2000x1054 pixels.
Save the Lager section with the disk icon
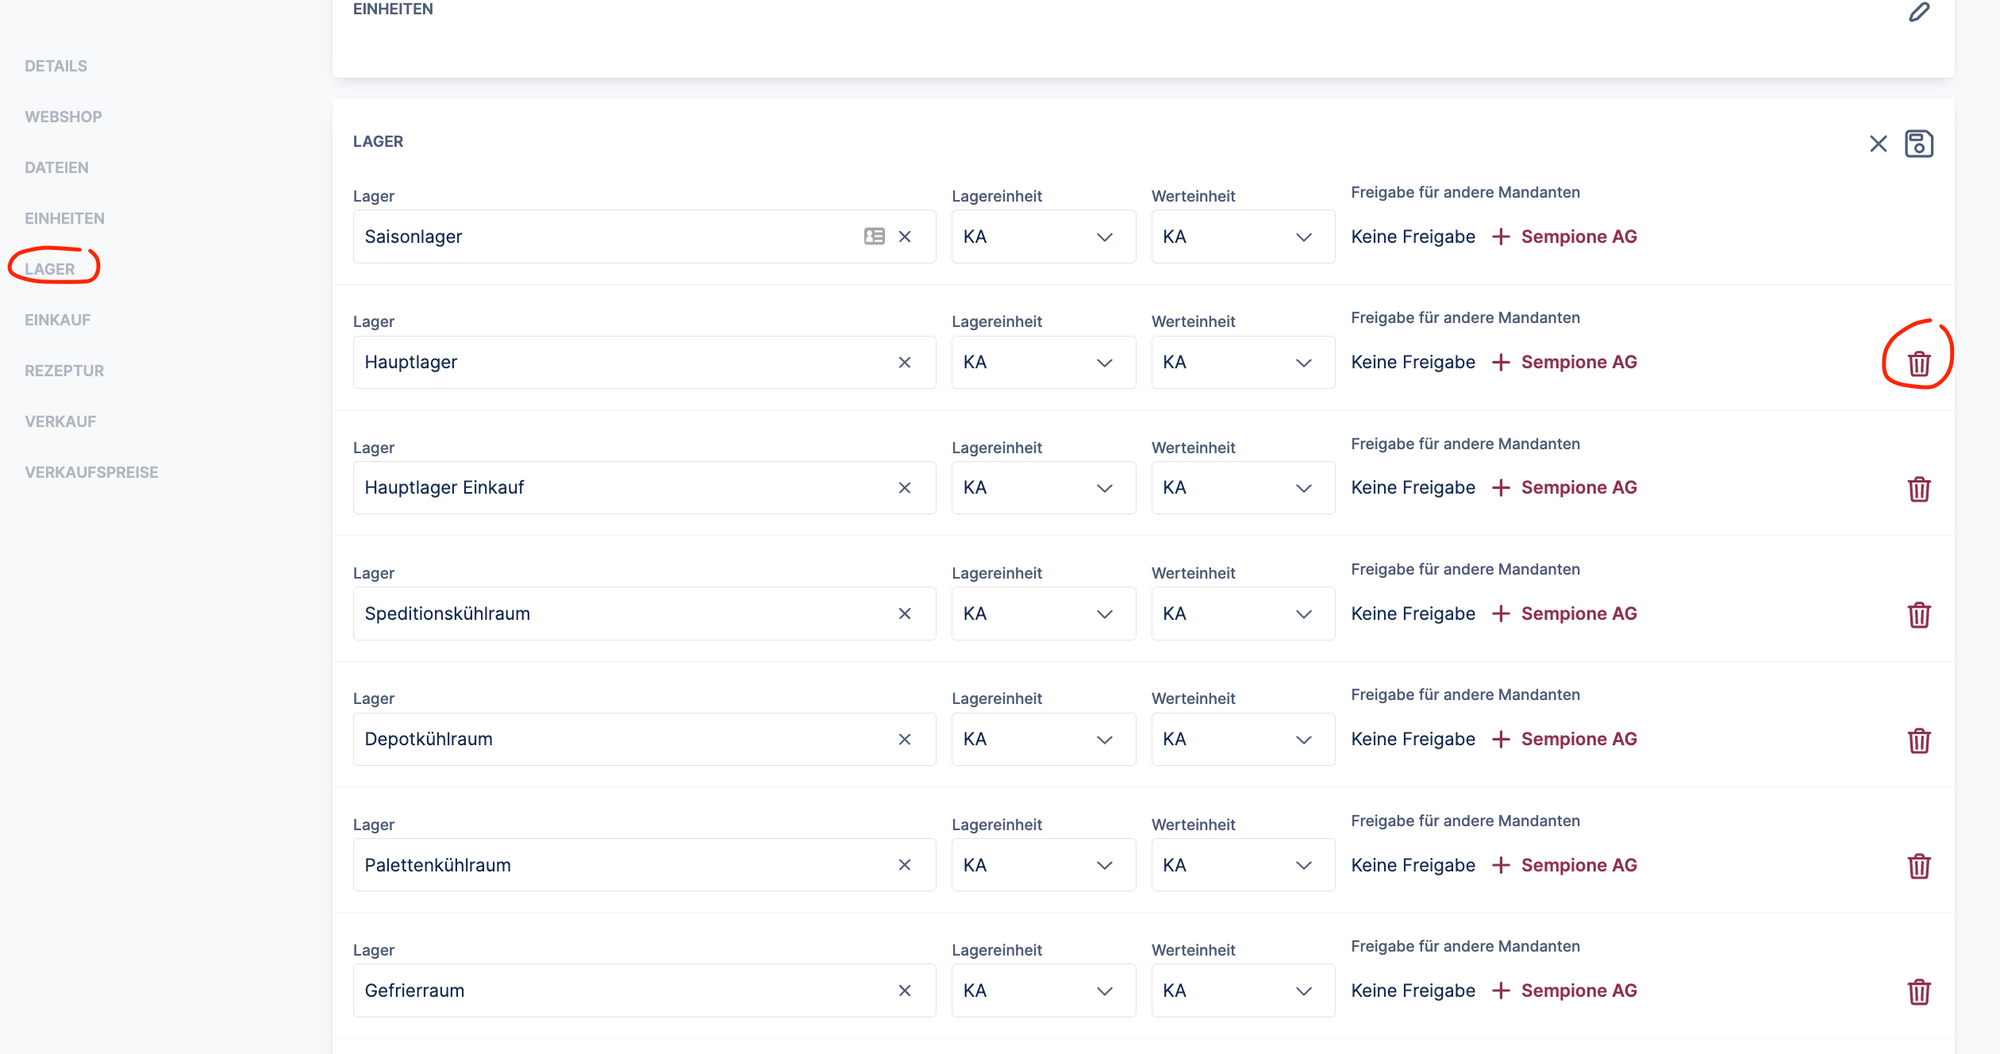[x=1918, y=144]
